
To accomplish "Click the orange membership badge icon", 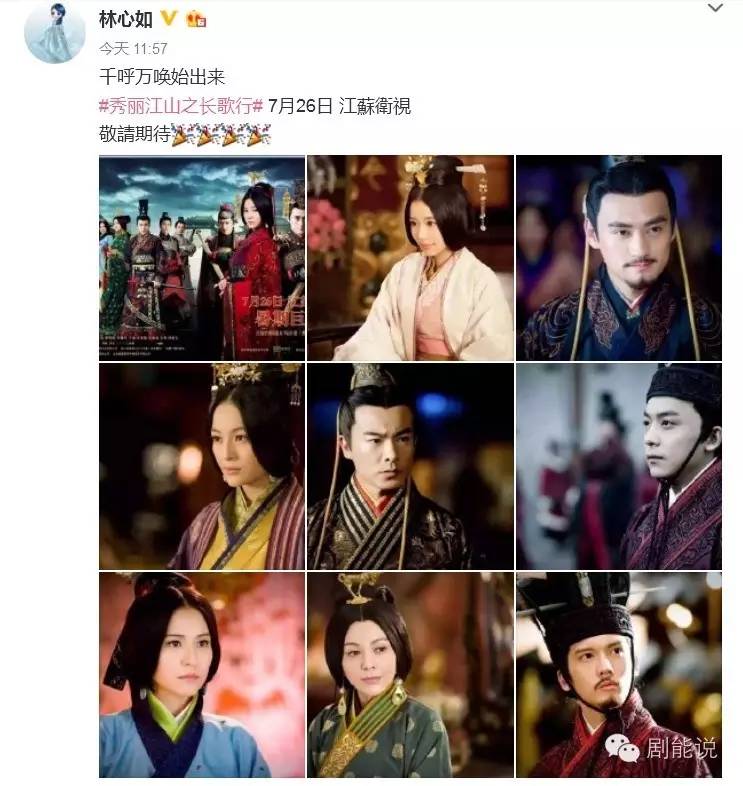I will [196, 20].
